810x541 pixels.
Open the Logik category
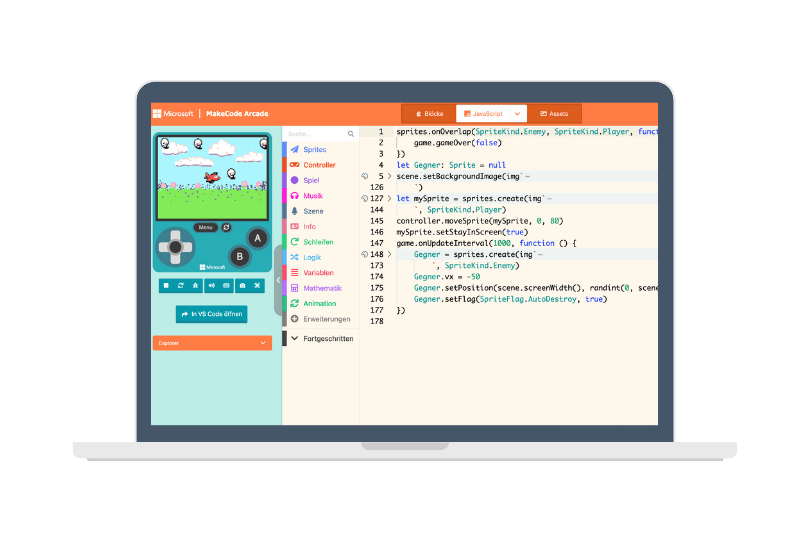pos(320,257)
